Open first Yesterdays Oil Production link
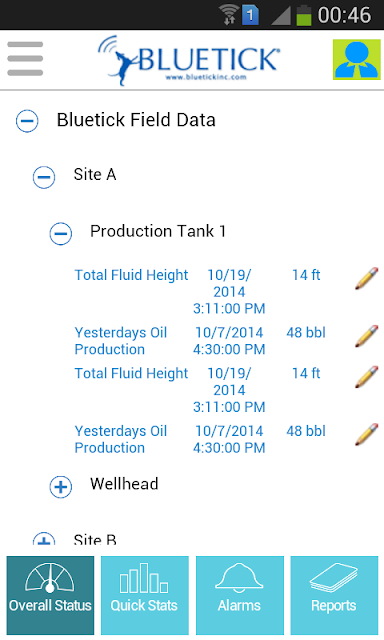The width and height of the screenshot is (384, 640). [121, 341]
